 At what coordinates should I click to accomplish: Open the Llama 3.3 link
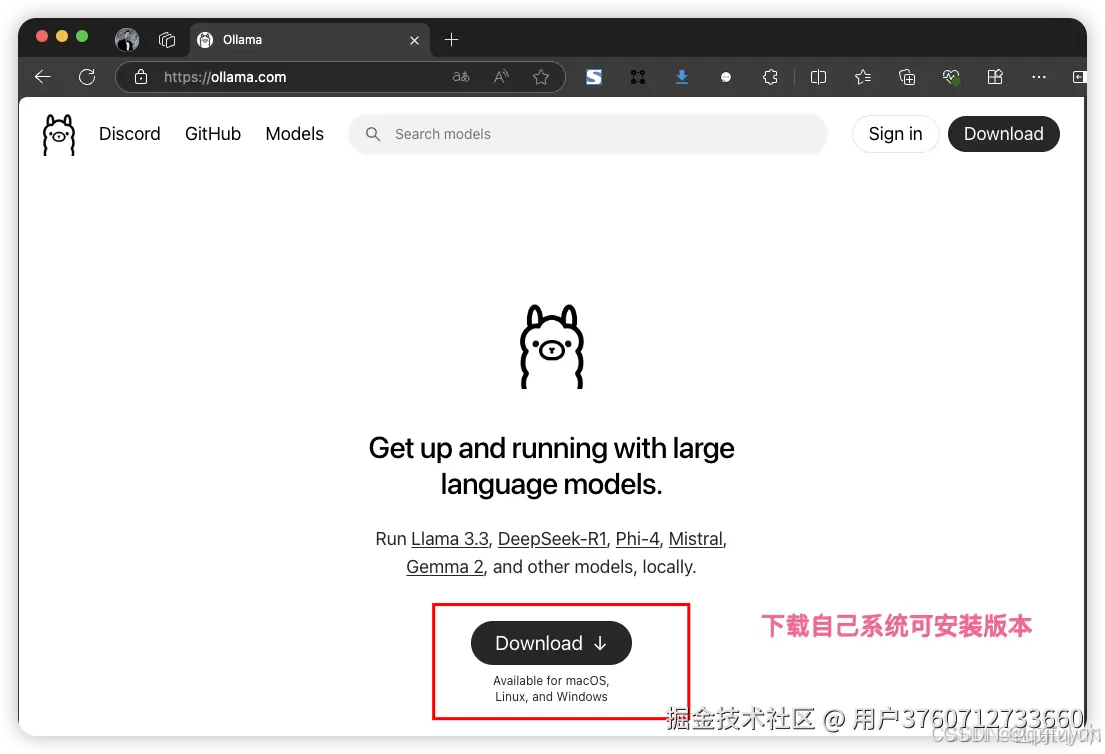click(450, 539)
